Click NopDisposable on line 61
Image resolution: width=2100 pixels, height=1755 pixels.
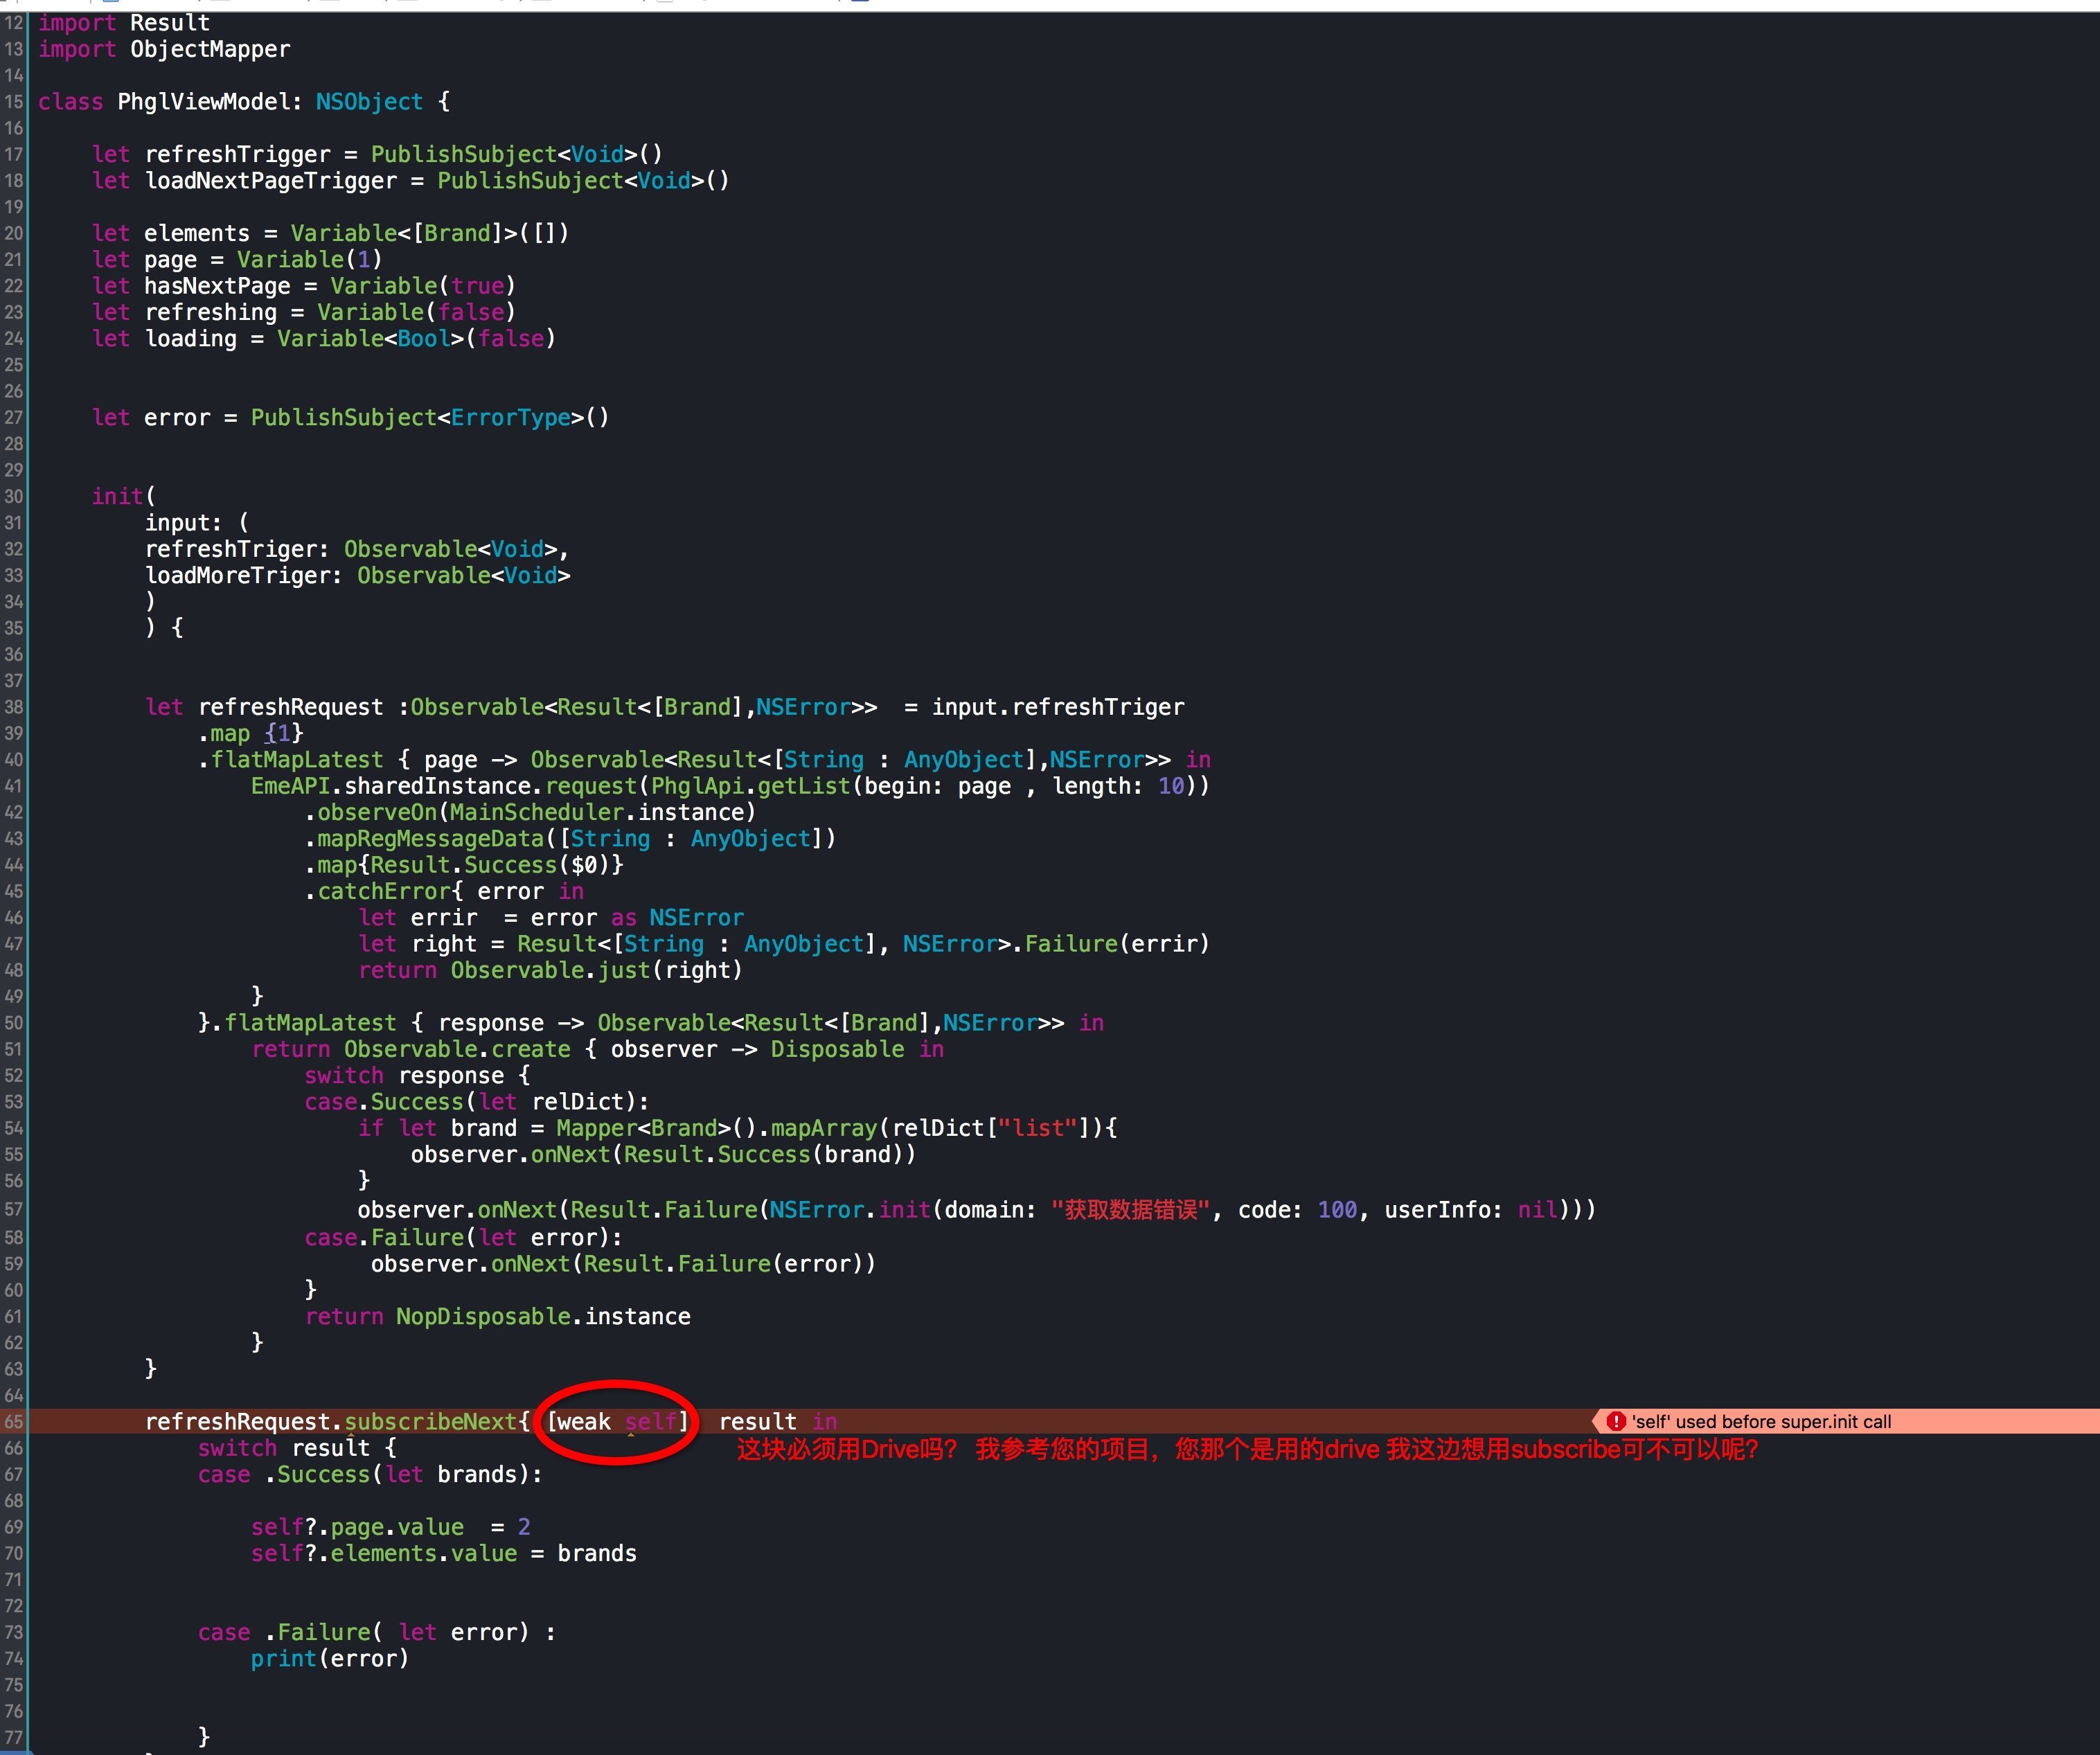click(483, 1316)
